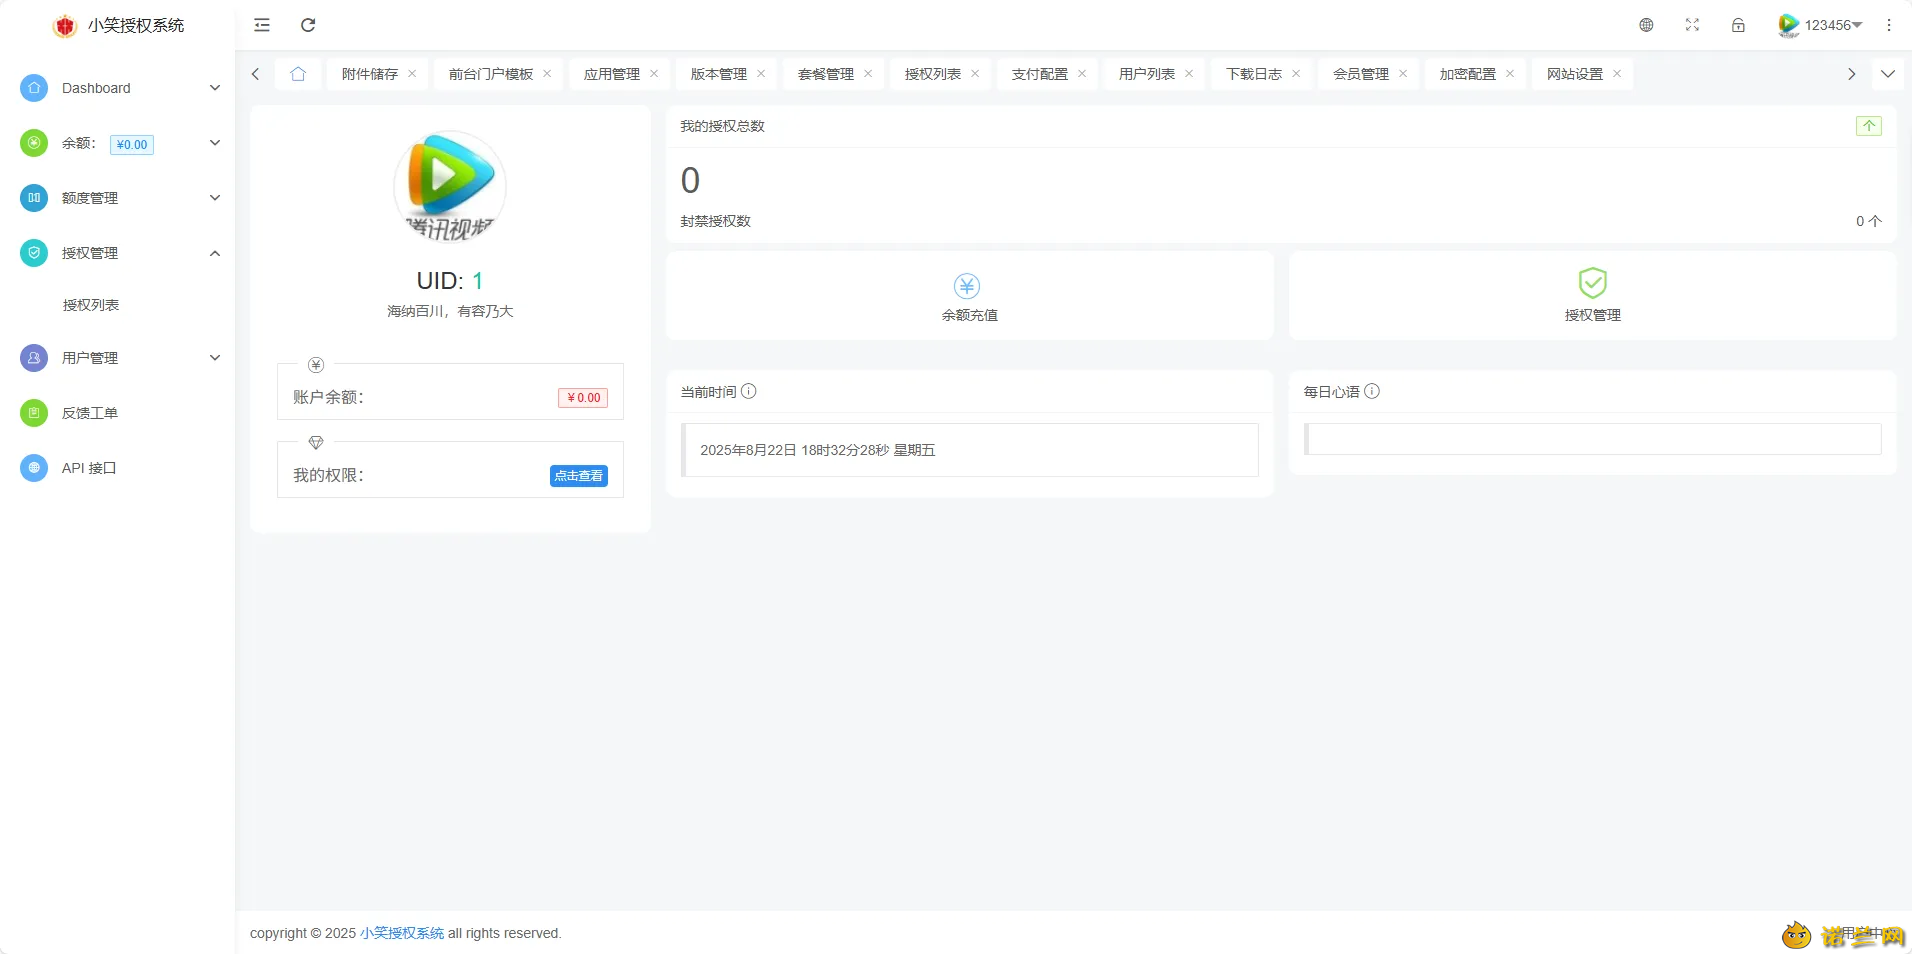The image size is (1912, 954).
Task: Expand the 用户管理 sidebar menu
Action: tap(117, 358)
